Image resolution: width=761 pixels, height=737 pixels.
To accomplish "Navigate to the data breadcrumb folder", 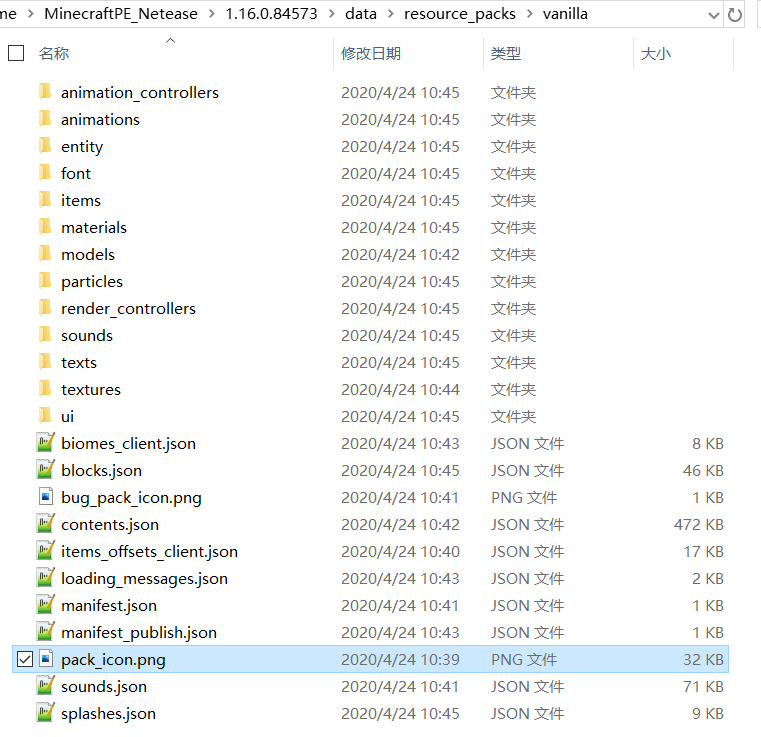I will point(361,14).
